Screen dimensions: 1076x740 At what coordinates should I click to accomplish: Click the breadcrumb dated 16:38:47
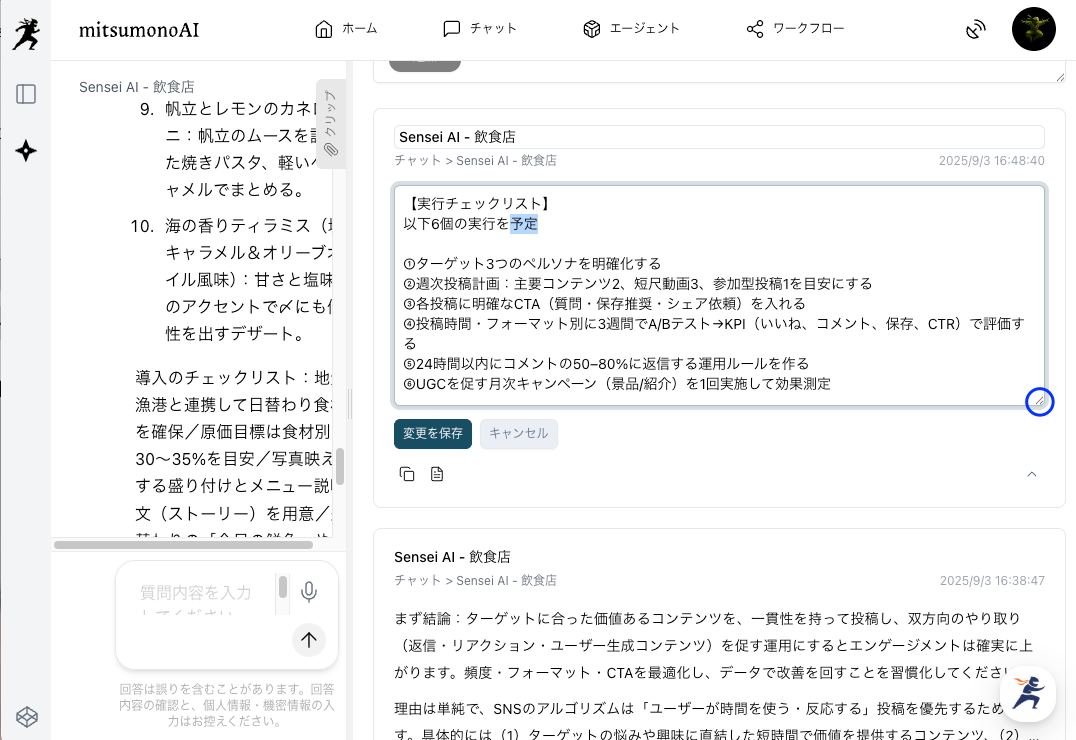point(476,581)
